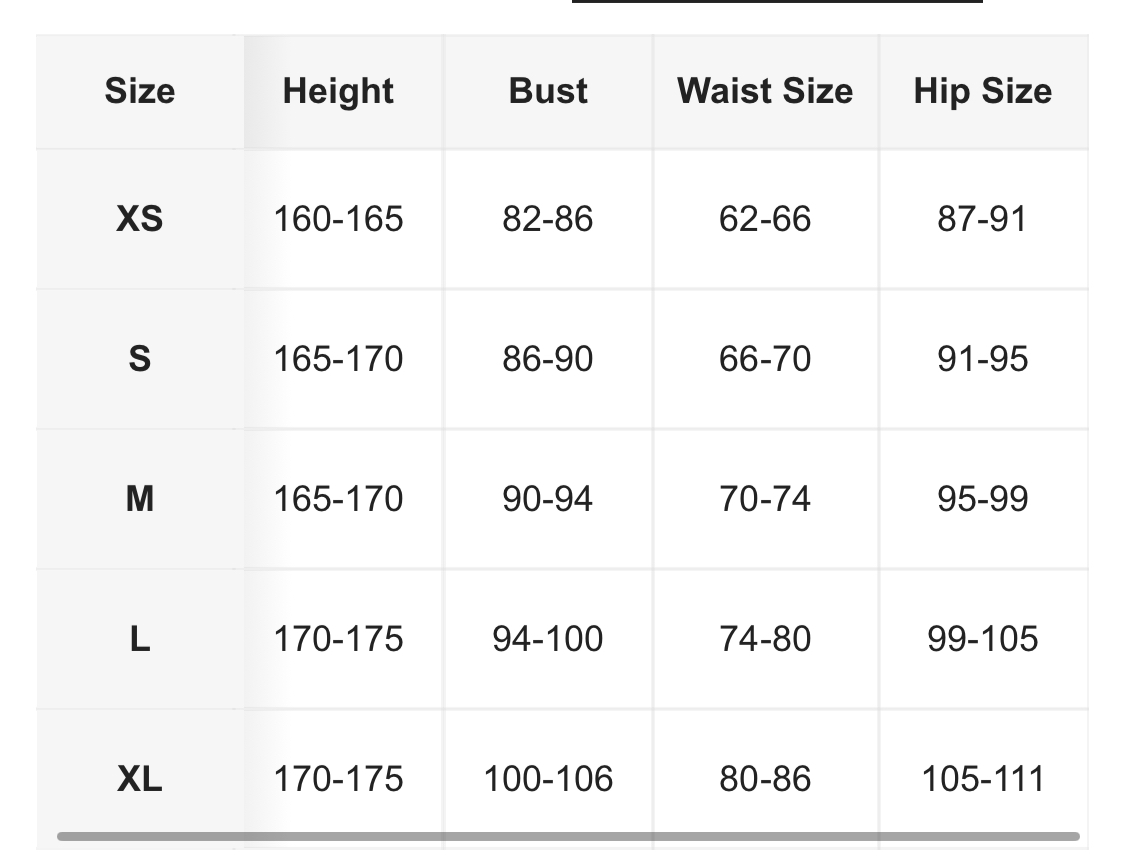Screen dimensions: 1125x867
Task: Click the Hip Size column header
Action: click(x=982, y=91)
